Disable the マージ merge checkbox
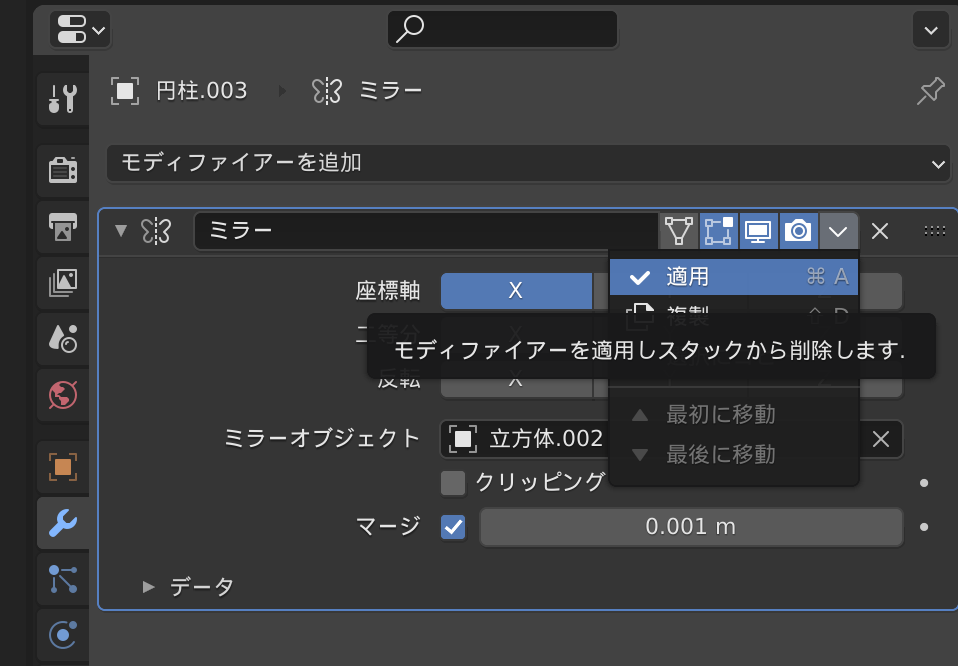 452,527
